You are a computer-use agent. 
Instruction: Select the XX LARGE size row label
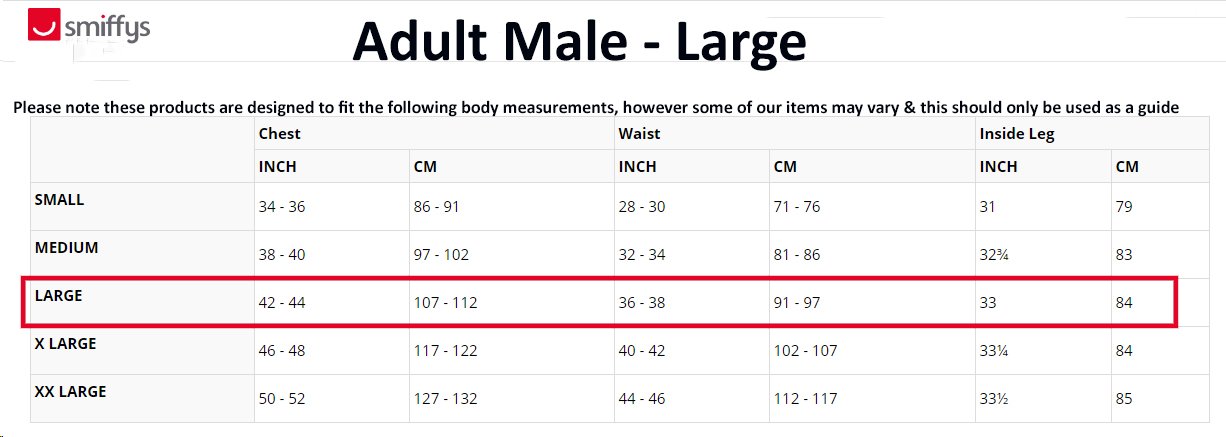(71, 392)
